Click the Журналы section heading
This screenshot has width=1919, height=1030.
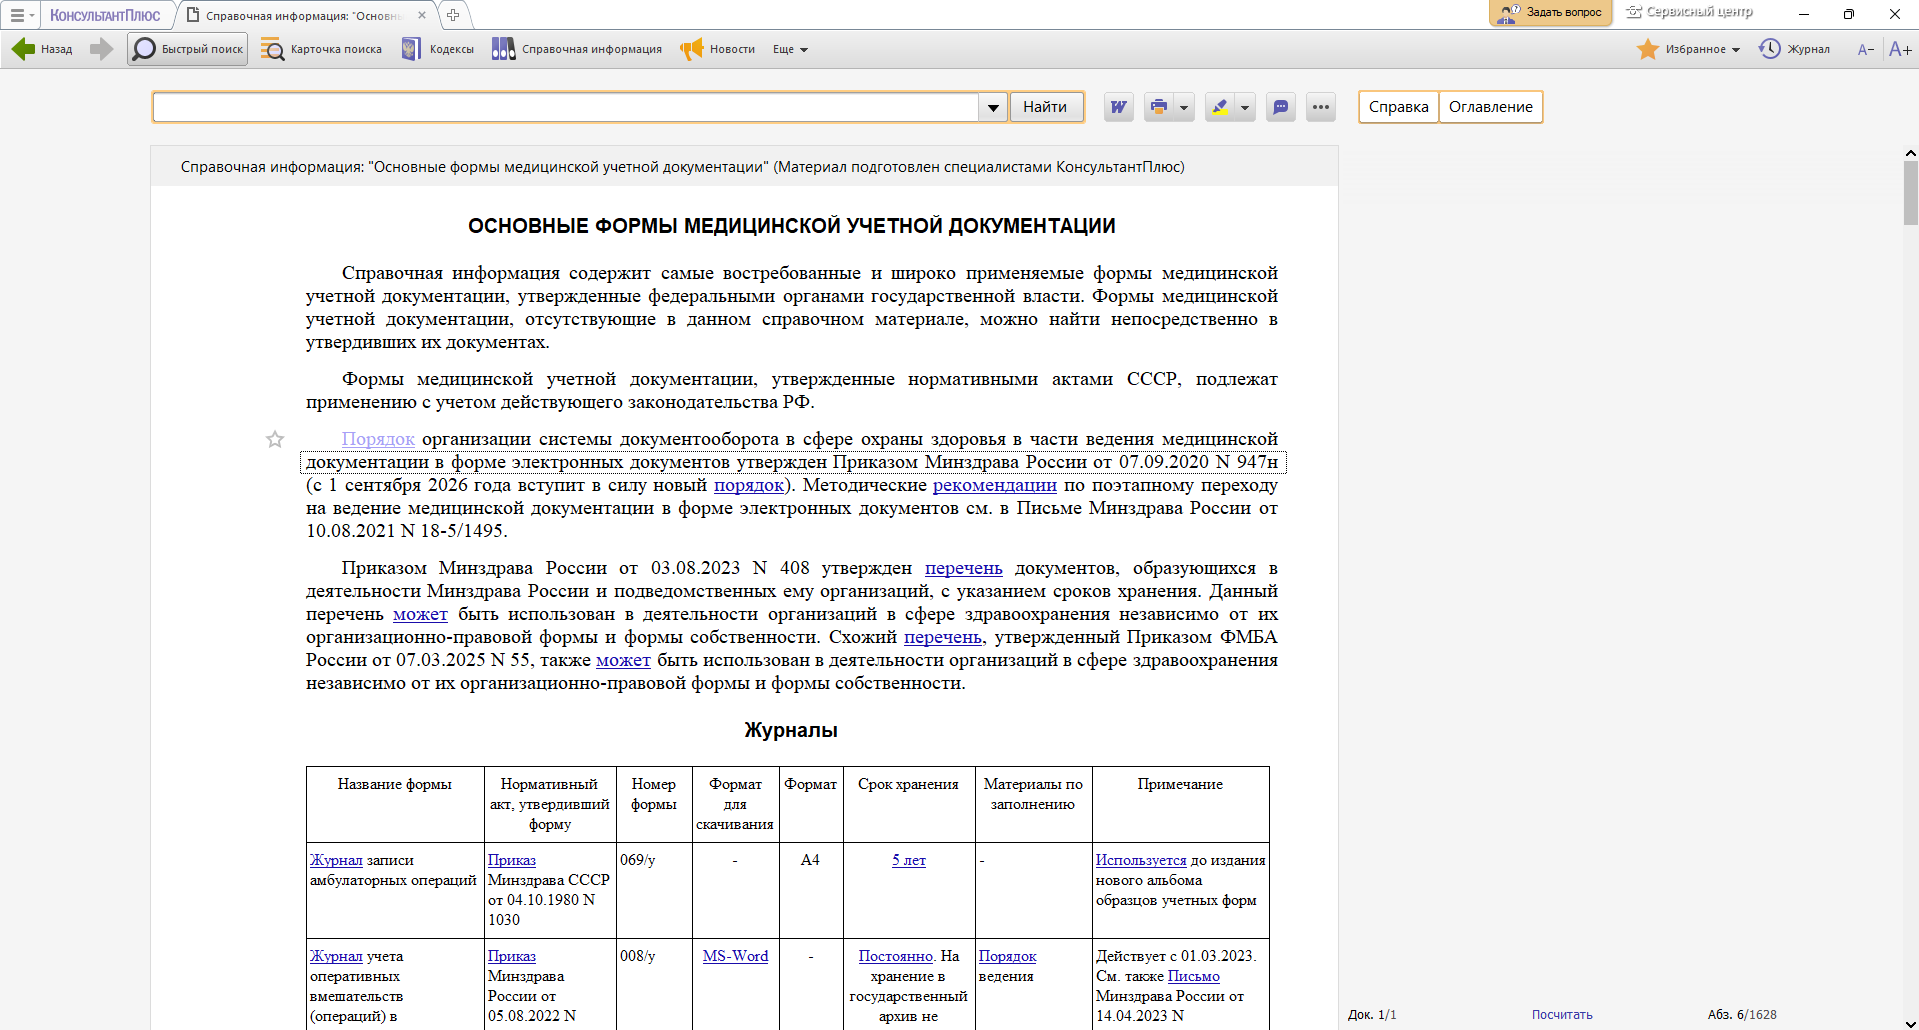click(x=791, y=730)
